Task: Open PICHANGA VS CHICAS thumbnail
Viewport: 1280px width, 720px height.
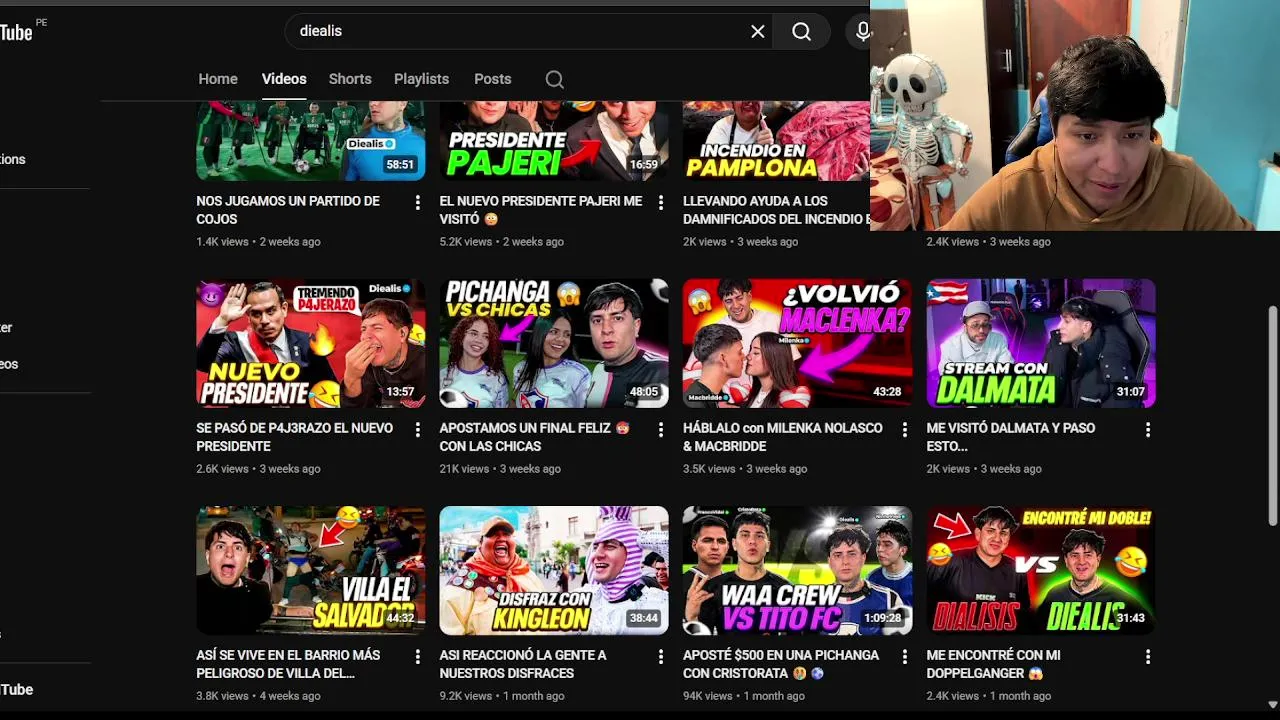Action: click(x=554, y=343)
